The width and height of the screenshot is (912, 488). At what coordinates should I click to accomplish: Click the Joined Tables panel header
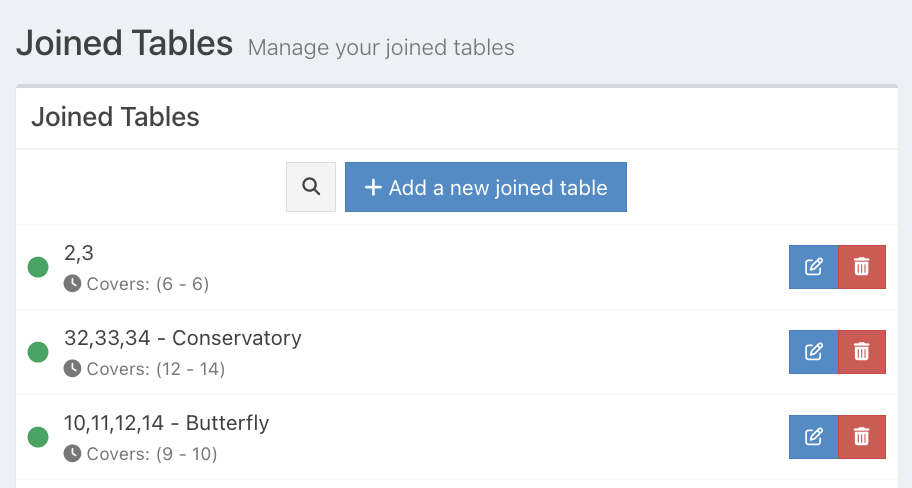click(x=116, y=117)
